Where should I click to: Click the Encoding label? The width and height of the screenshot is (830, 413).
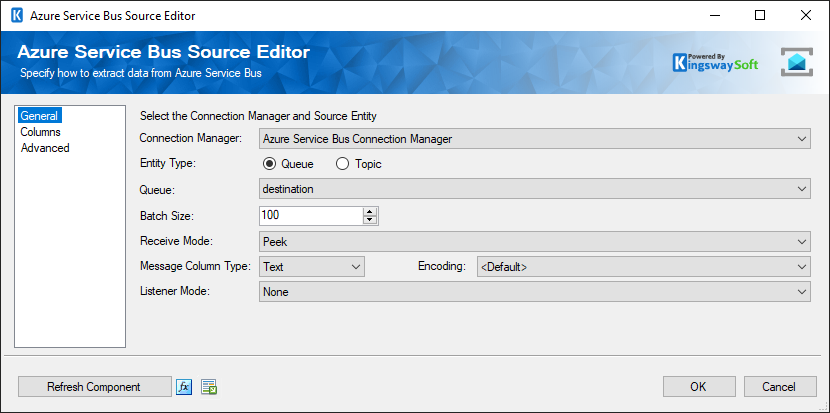point(441,266)
